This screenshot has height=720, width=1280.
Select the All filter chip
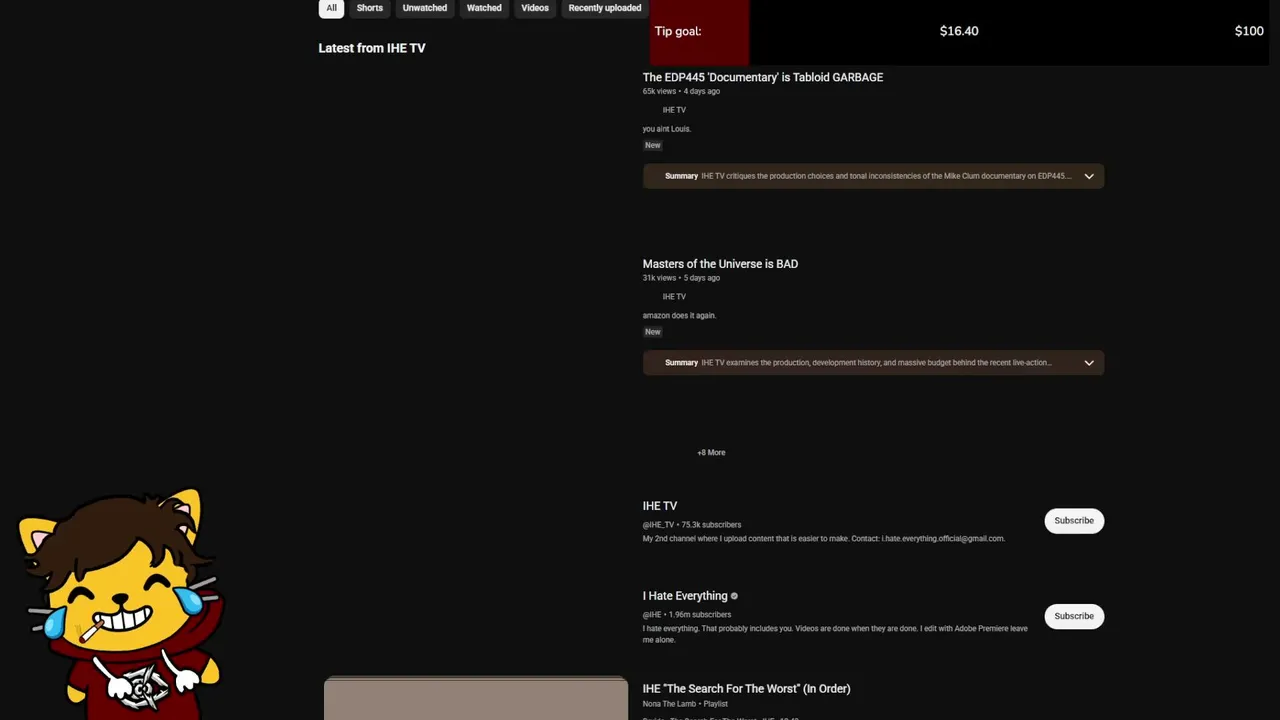pyautogui.click(x=331, y=8)
